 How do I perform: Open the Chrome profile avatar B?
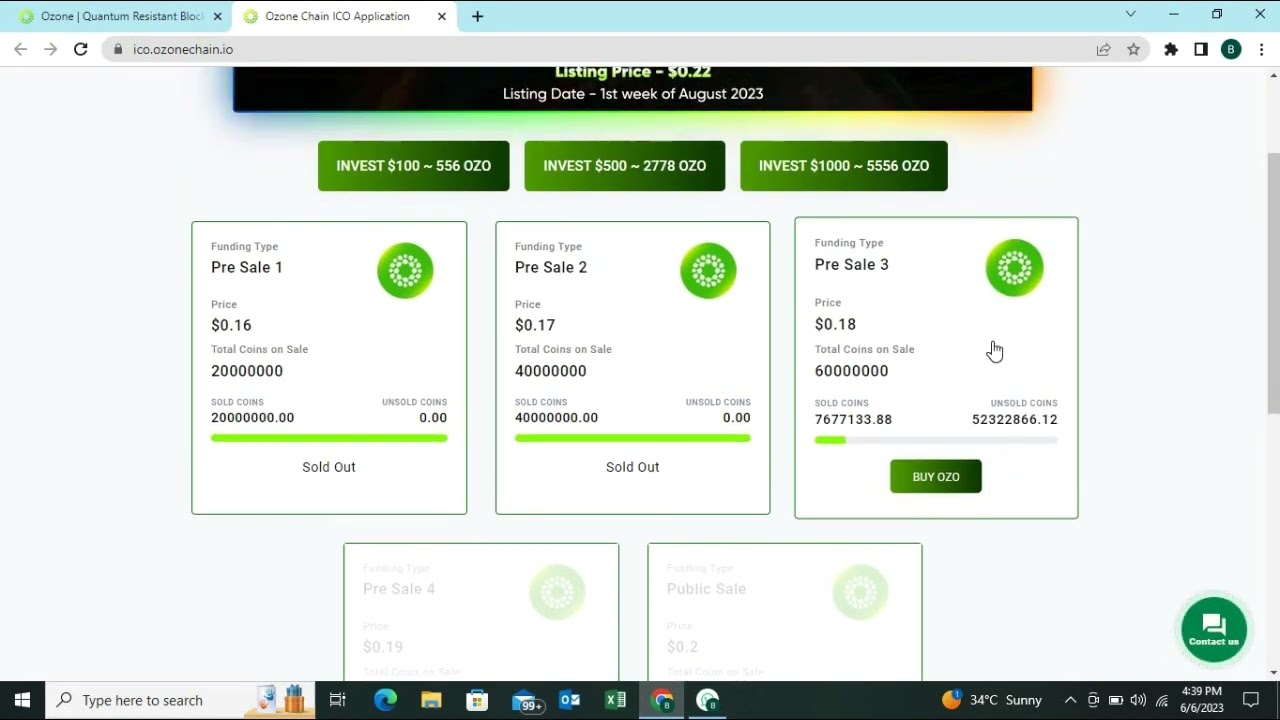point(1231,49)
